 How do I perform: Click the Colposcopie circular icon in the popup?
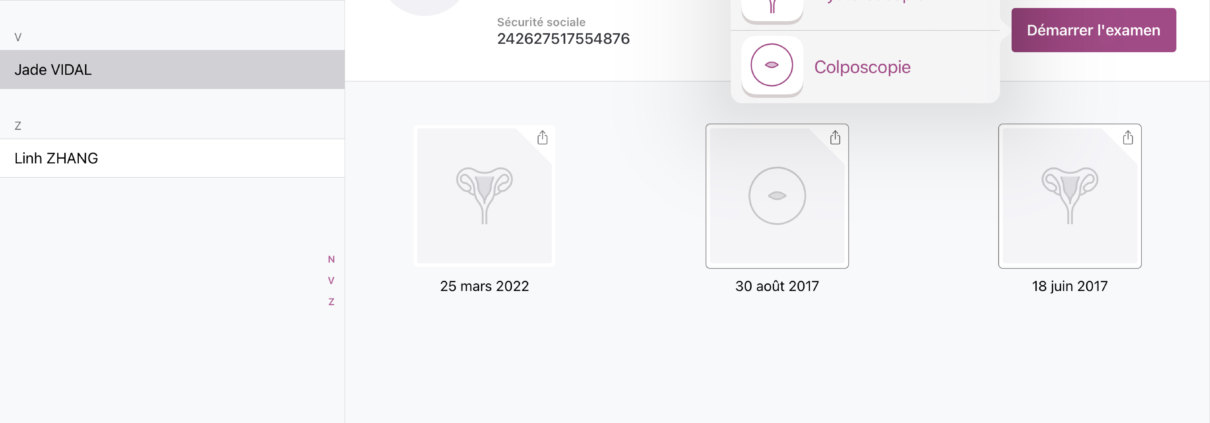coord(771,65)
